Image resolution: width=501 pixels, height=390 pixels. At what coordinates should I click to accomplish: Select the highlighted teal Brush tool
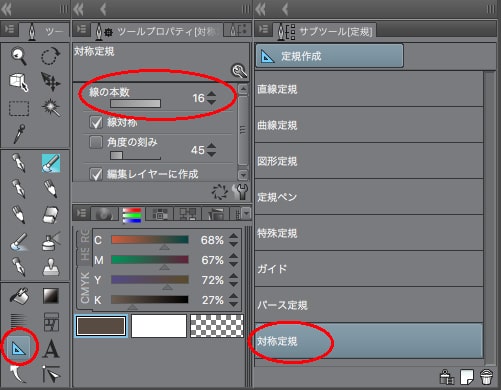coord(51,163)
